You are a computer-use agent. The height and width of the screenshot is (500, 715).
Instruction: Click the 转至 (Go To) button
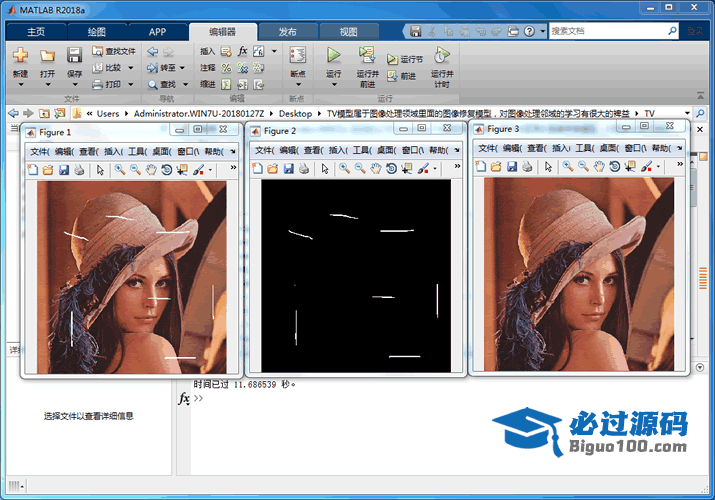(x=161, y=68)
